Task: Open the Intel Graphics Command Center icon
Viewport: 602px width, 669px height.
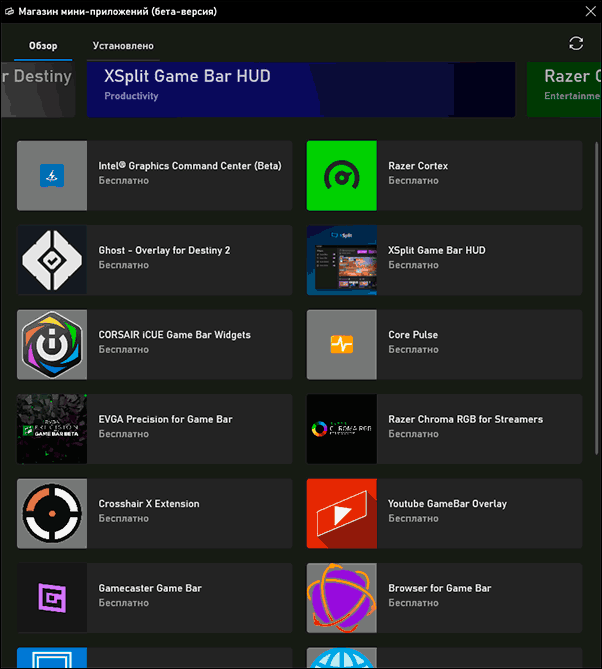Action: 52,175
